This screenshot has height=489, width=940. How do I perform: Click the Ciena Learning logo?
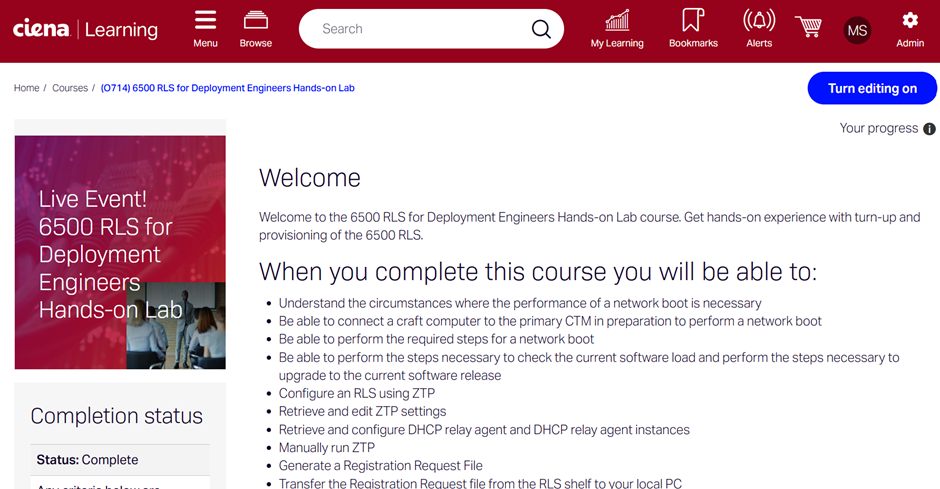point(85,29)
